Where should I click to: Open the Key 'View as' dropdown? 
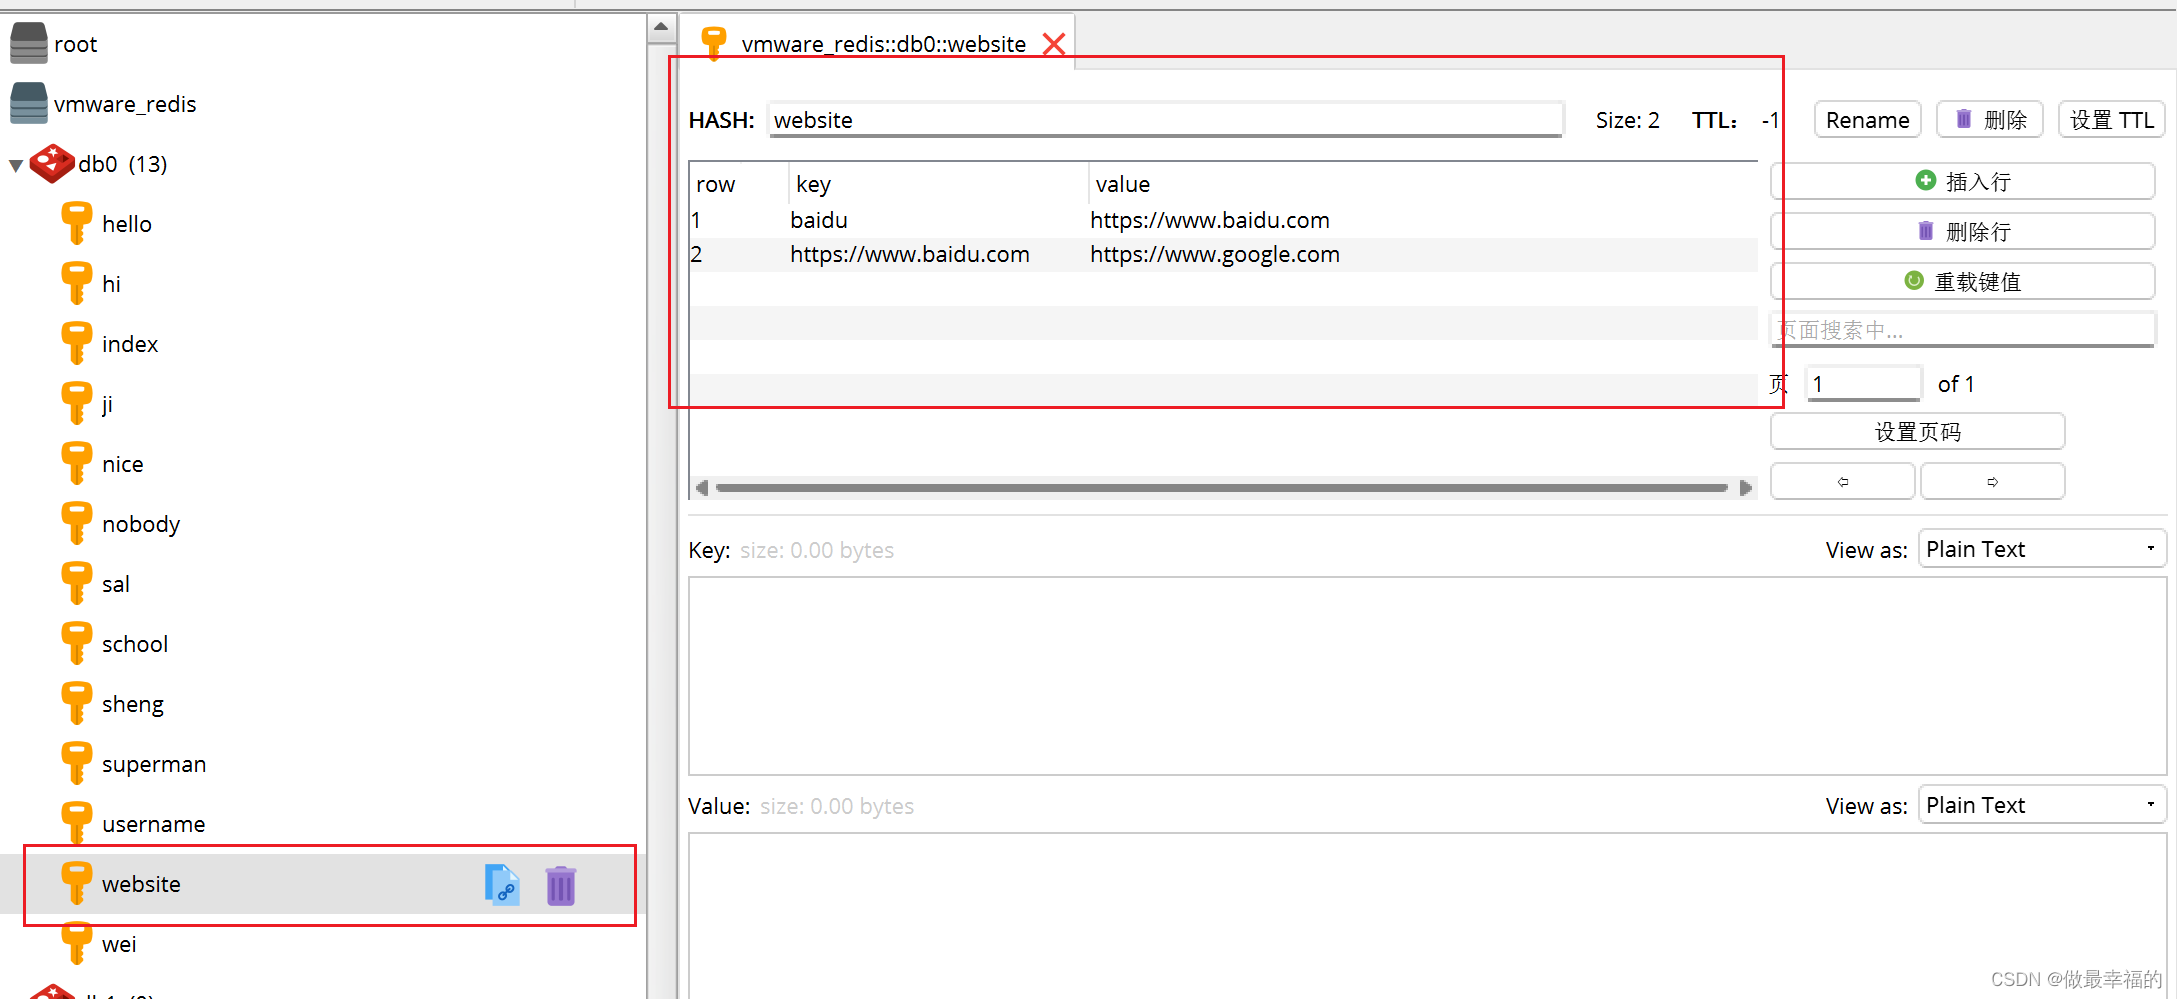tap(2042, 549)
